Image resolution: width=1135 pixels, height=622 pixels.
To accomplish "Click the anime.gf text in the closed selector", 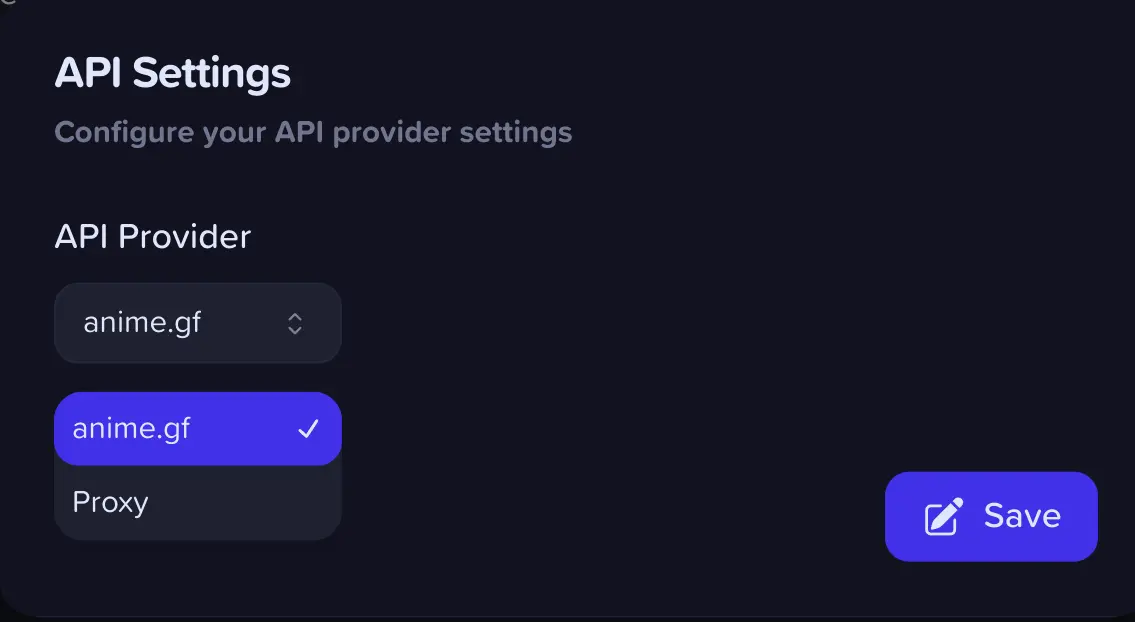I will click(x=142, y=324).
